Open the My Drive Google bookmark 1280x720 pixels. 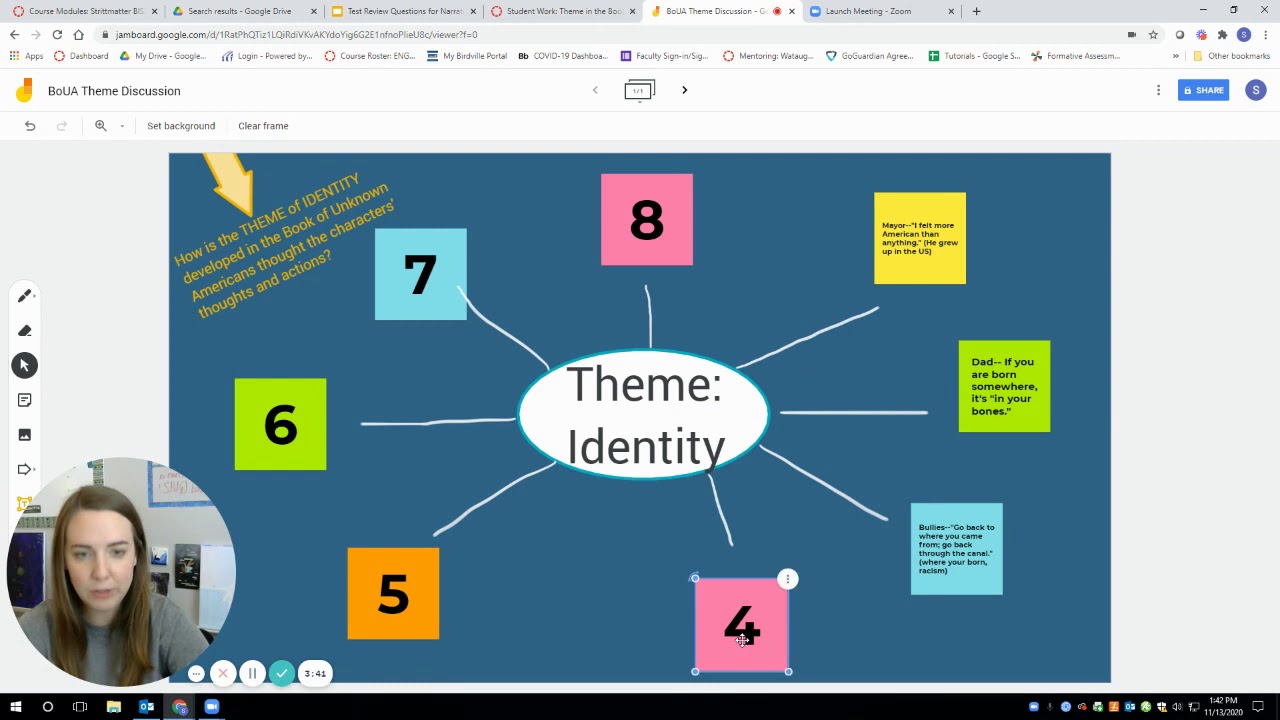pyautogui.click(x=162, y=56)
